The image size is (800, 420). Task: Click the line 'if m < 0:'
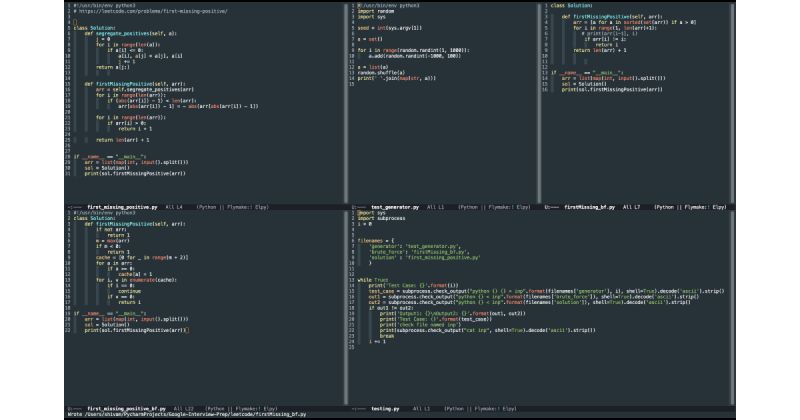point(107,246)
